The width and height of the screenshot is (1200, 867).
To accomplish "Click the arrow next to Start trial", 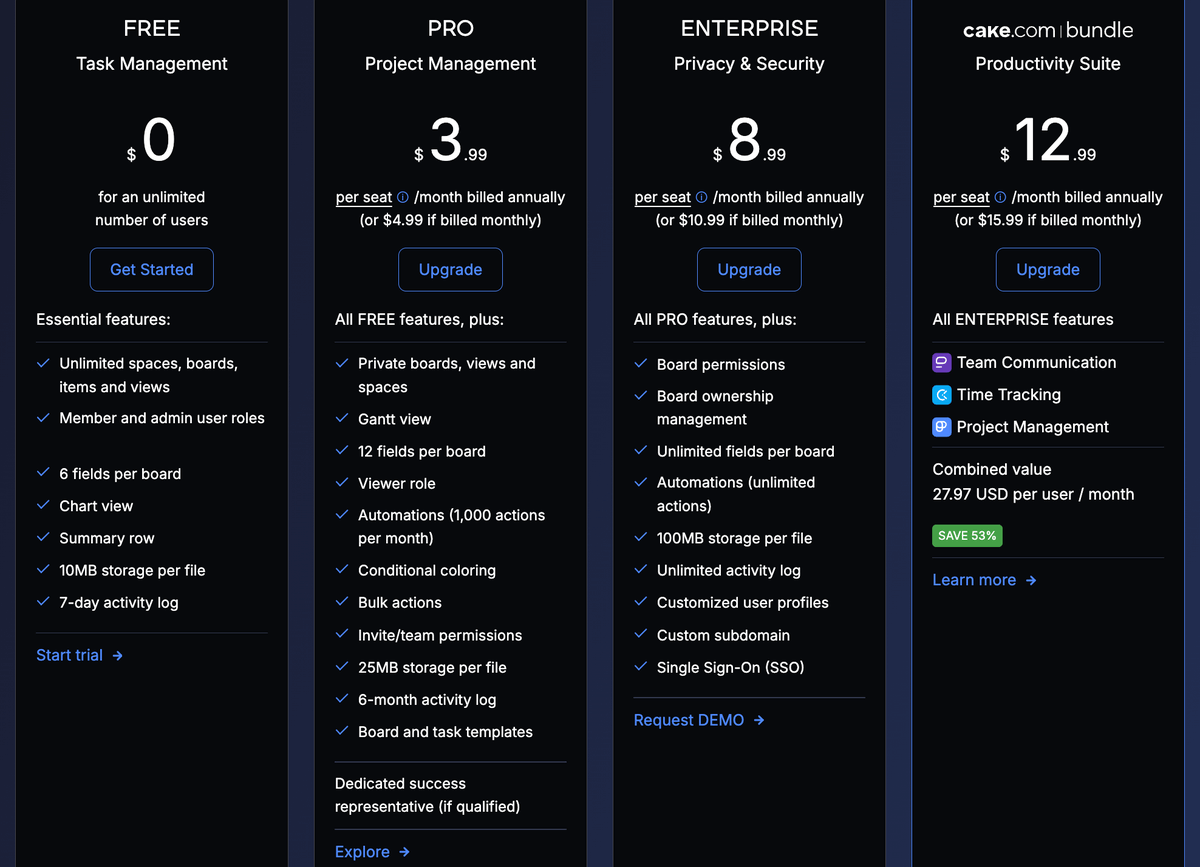I will pyautogui.click(x=118, y=656).
